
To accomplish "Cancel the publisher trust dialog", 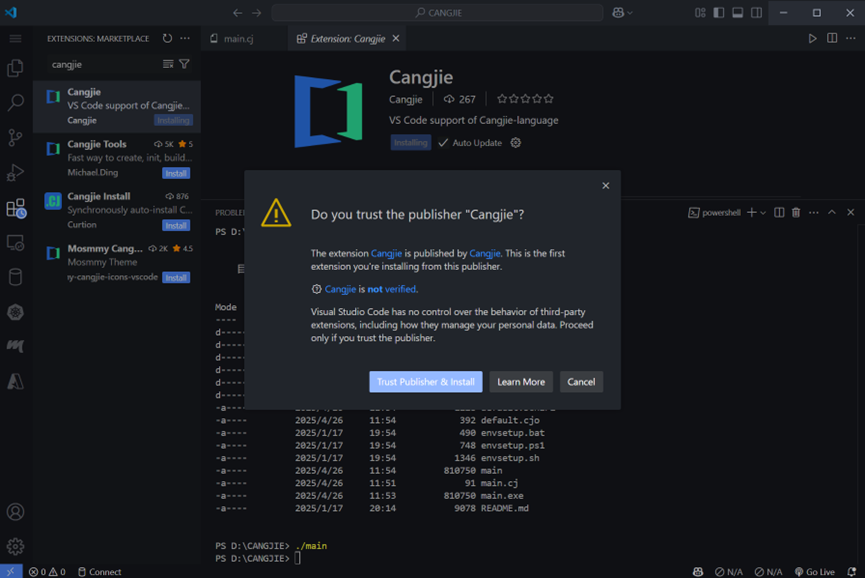I will 581,382.
